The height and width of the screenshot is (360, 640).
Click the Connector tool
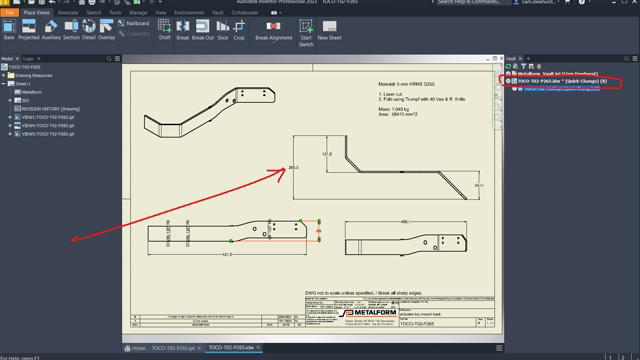[x=134, y=33]
